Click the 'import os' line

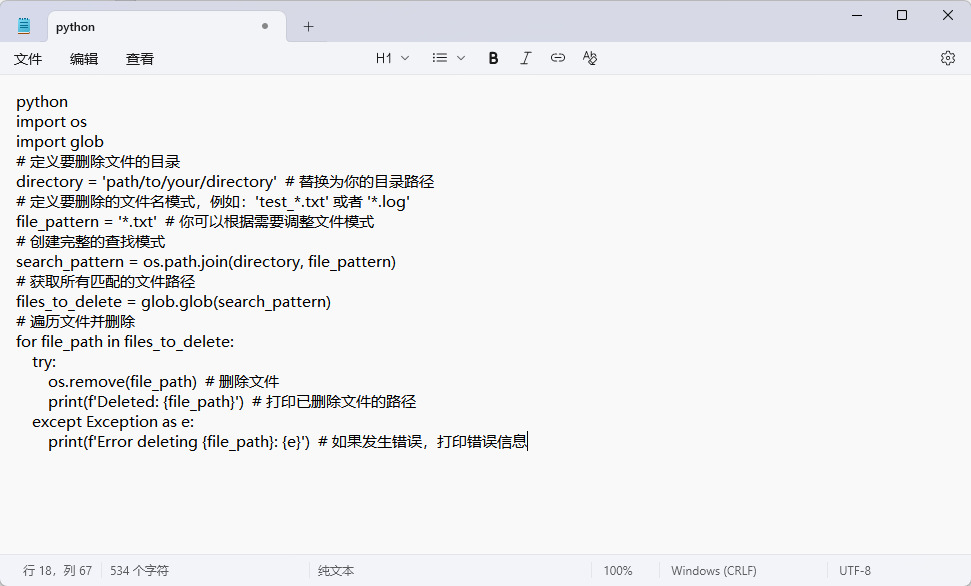(51, 121)
